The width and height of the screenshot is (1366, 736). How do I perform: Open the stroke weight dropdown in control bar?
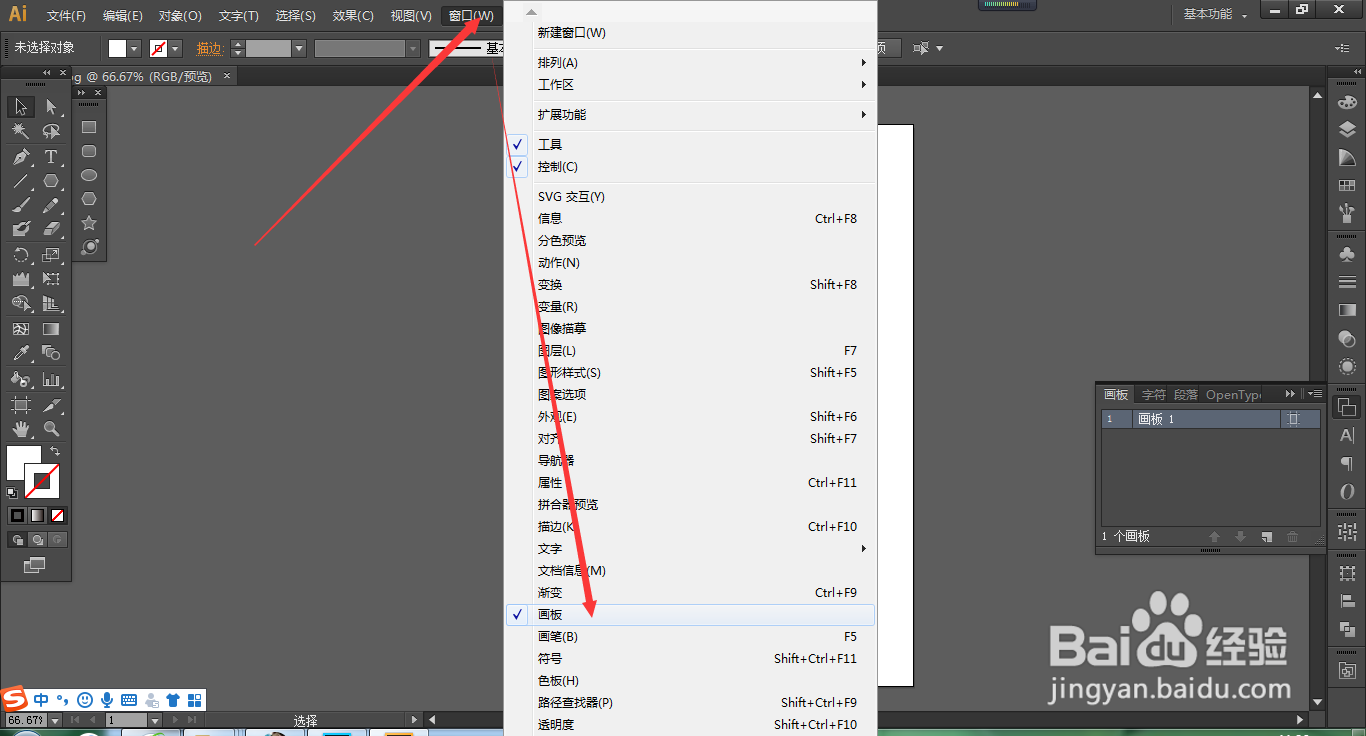[x=298, y=48]
